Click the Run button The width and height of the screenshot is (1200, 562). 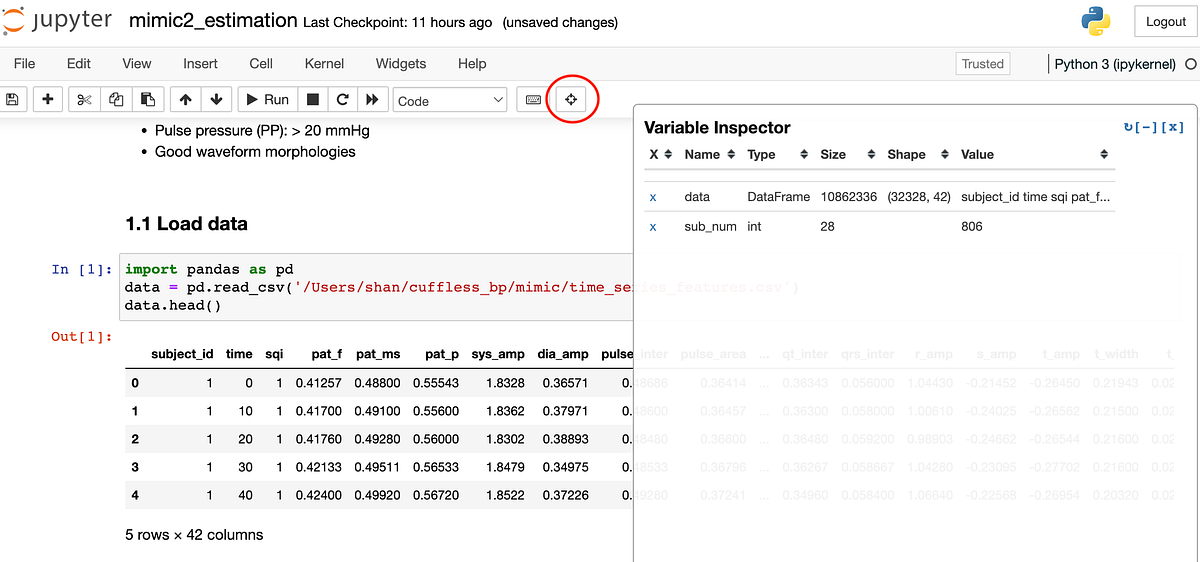266,100
